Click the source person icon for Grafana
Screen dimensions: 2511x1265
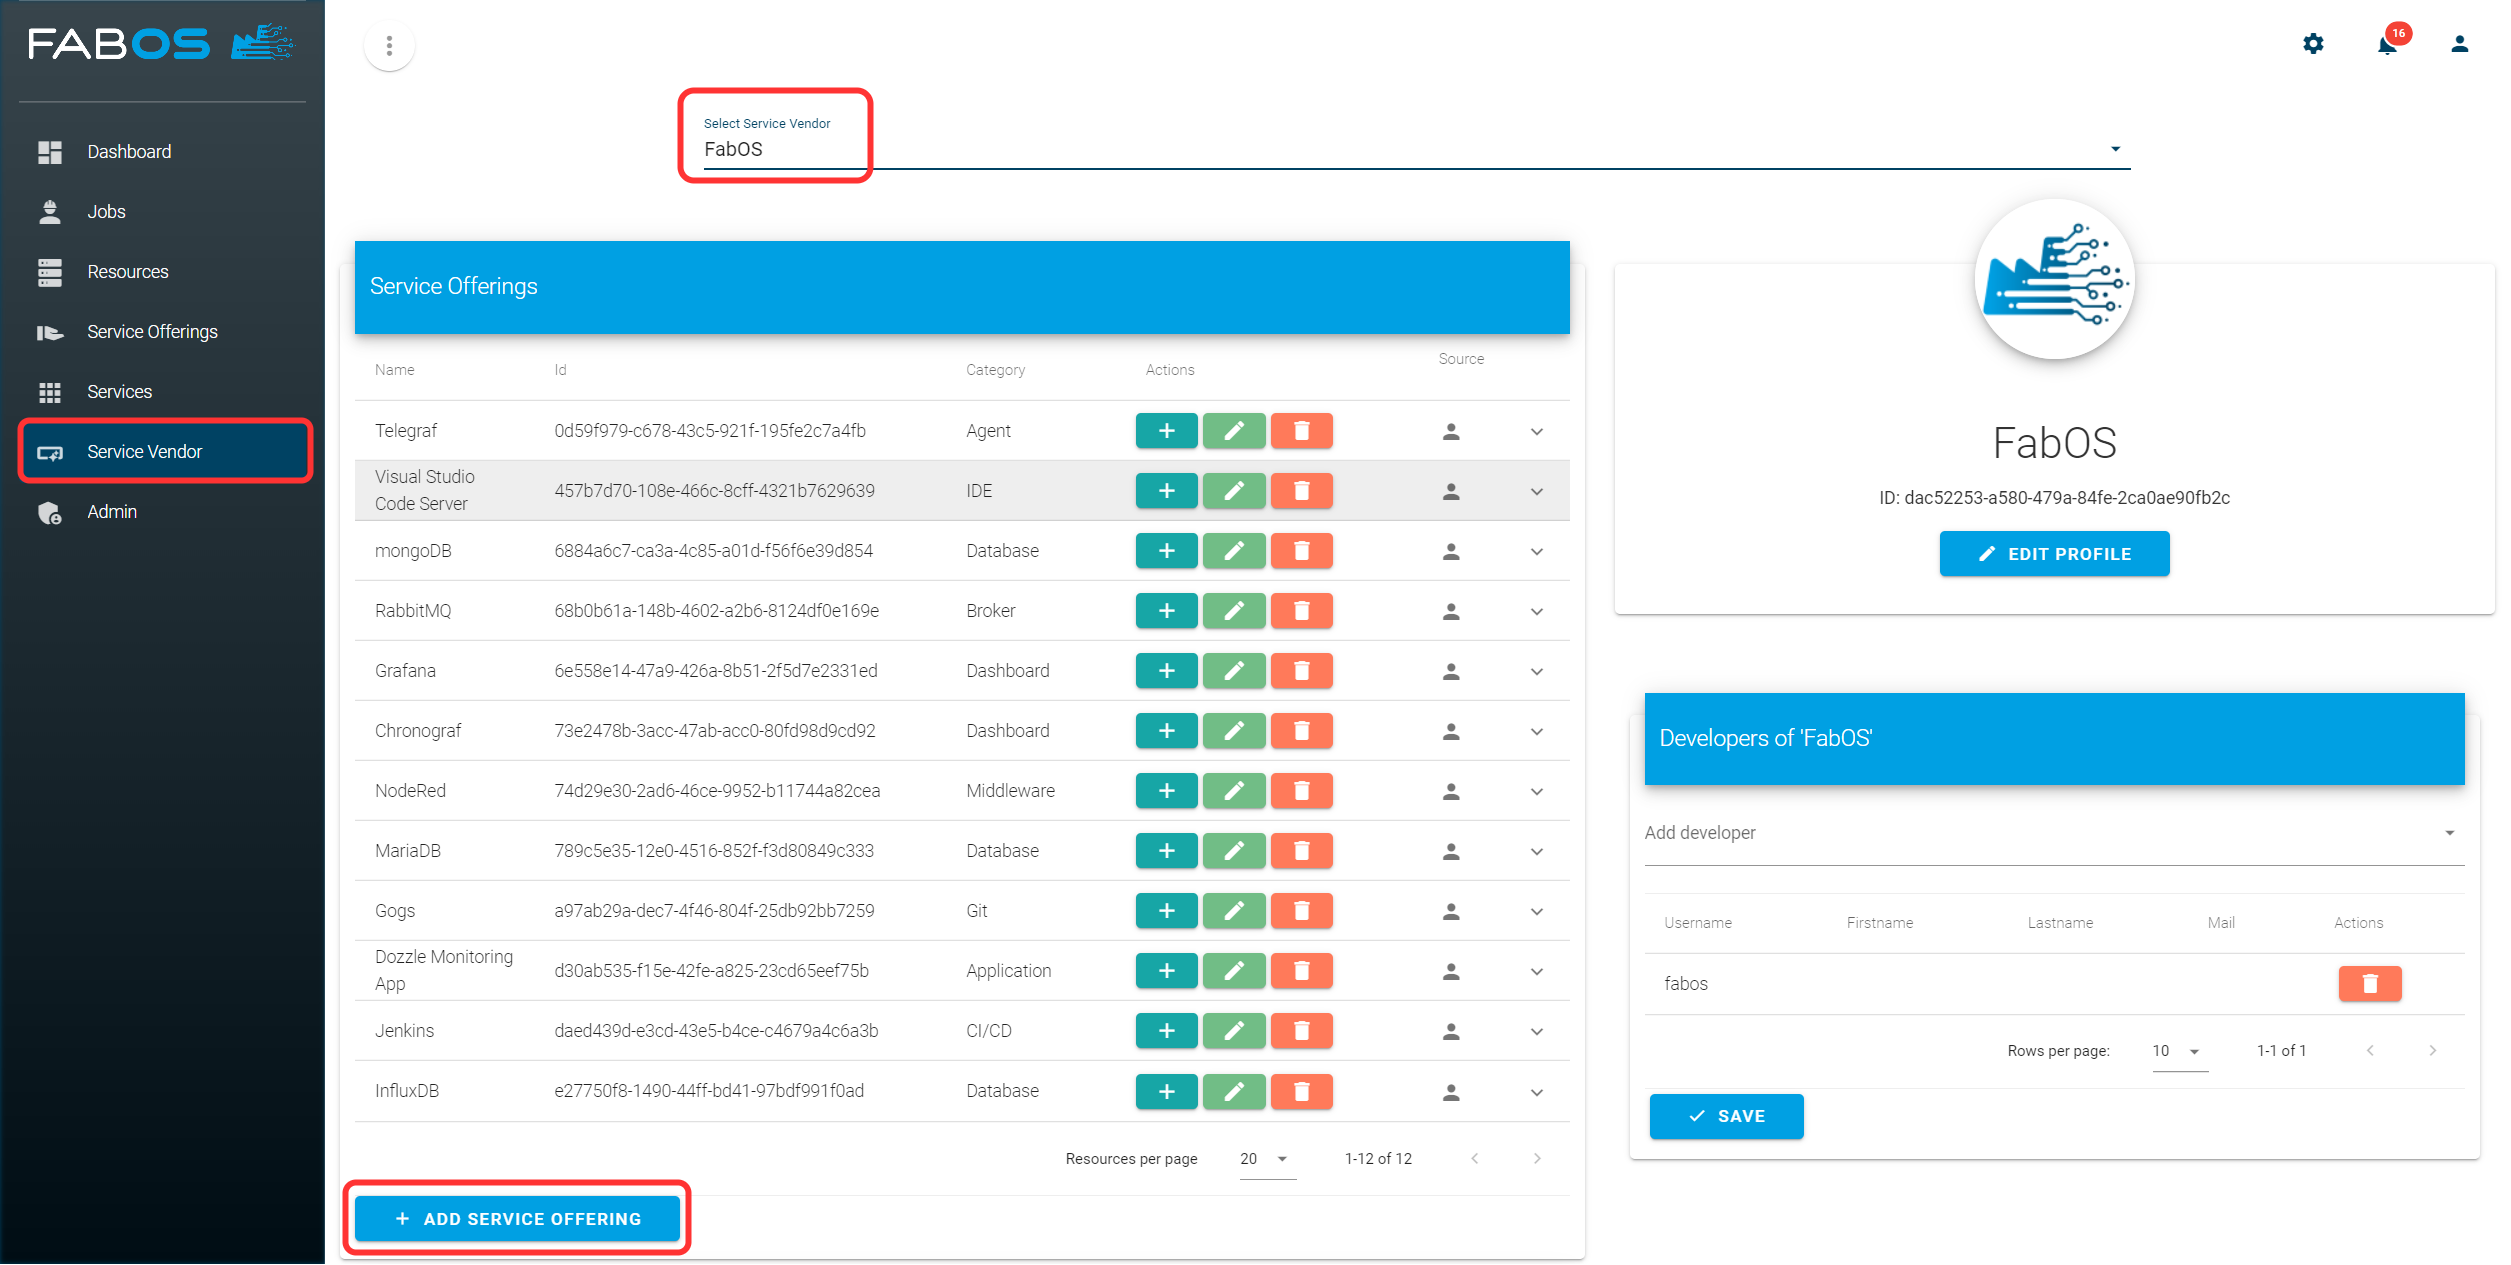(x=1451, y=671)
